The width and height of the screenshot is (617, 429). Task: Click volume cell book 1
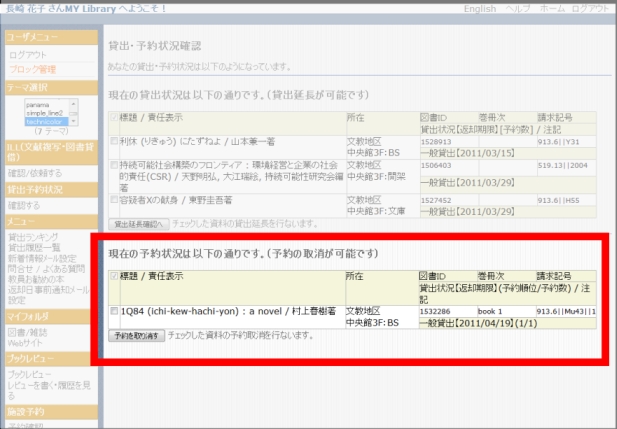tap(490, 312)
